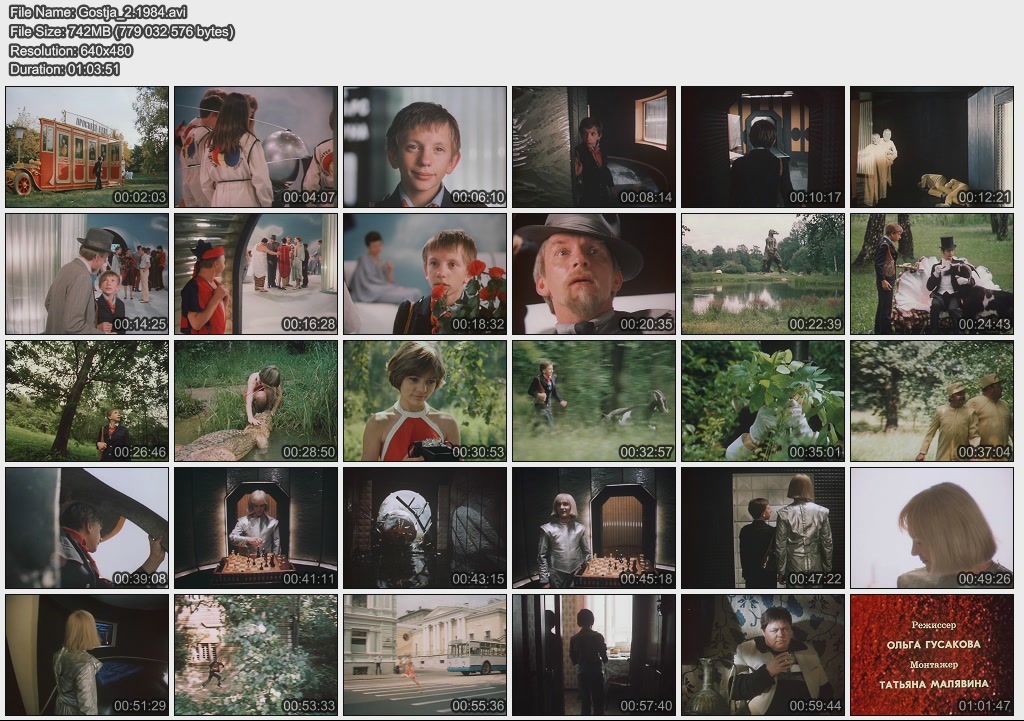This screenshot has width=1024, height=721.
Task: Click the pond landscape thumbnail at 00:22:39
Action: point(763,273)
